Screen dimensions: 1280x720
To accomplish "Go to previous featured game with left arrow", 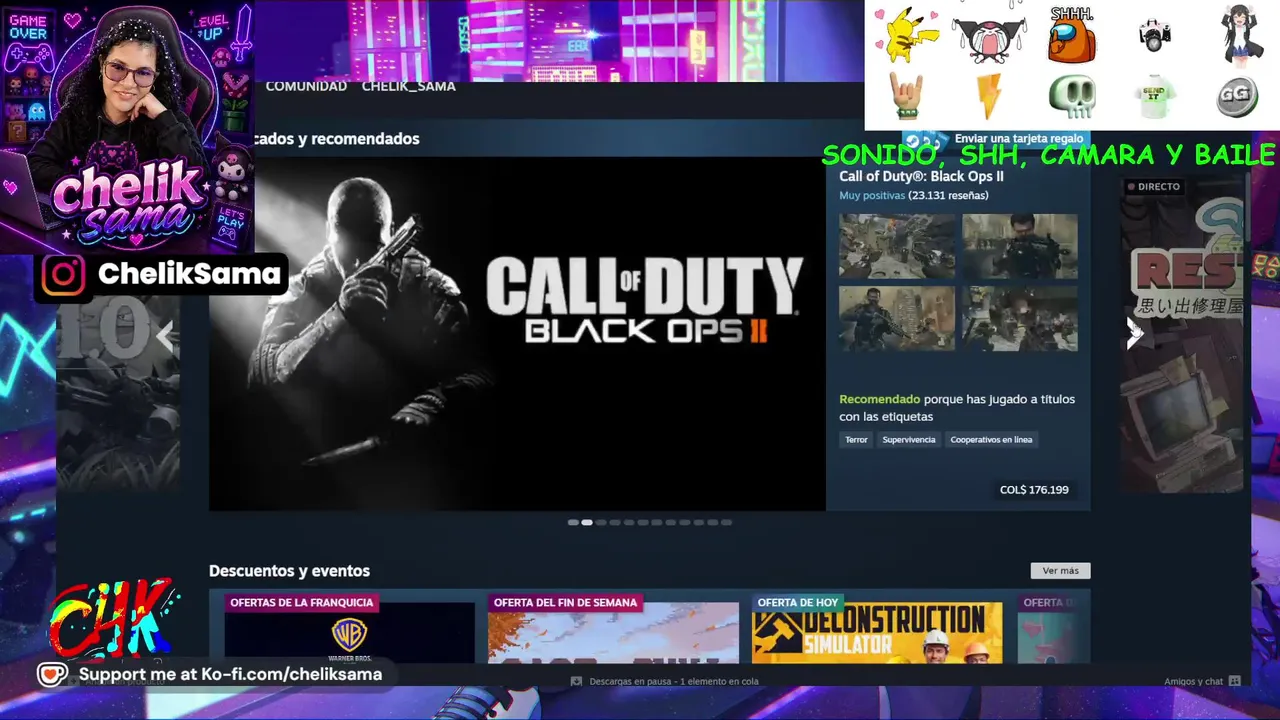I will coord(165,337).
